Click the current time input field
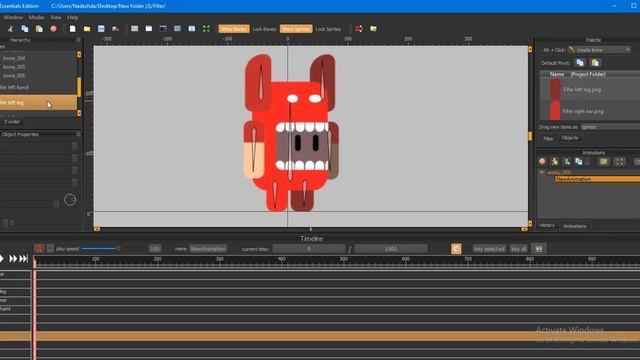The width and height of the screenshot is (640, 360). [309, 249]
